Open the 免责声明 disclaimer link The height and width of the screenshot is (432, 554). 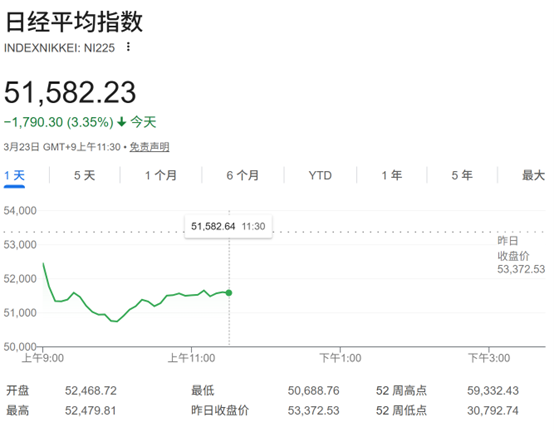click(149, 147)
